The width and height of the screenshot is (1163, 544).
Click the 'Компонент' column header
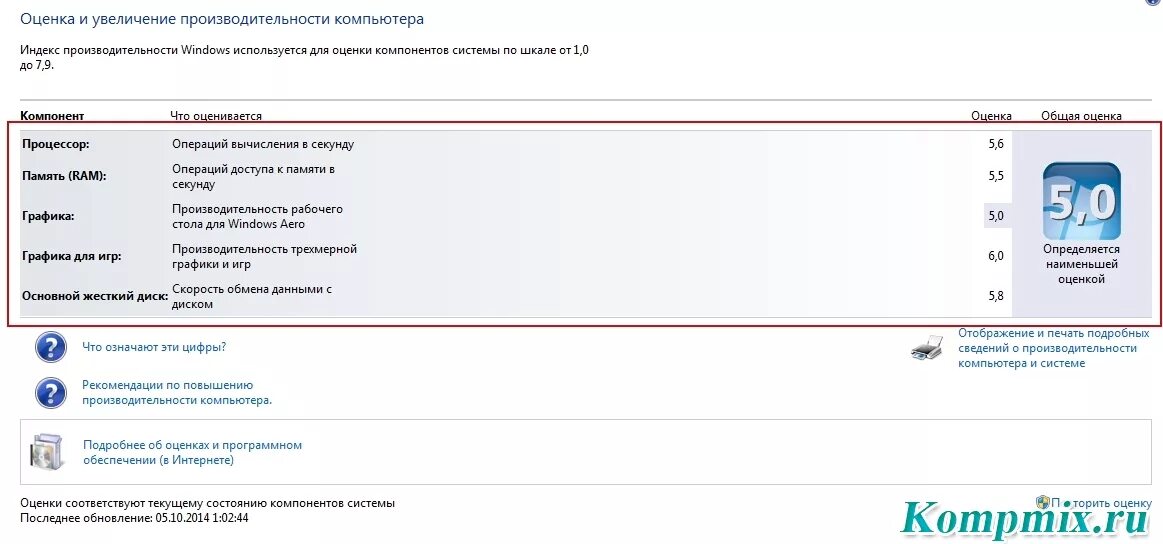click(52, 116)
